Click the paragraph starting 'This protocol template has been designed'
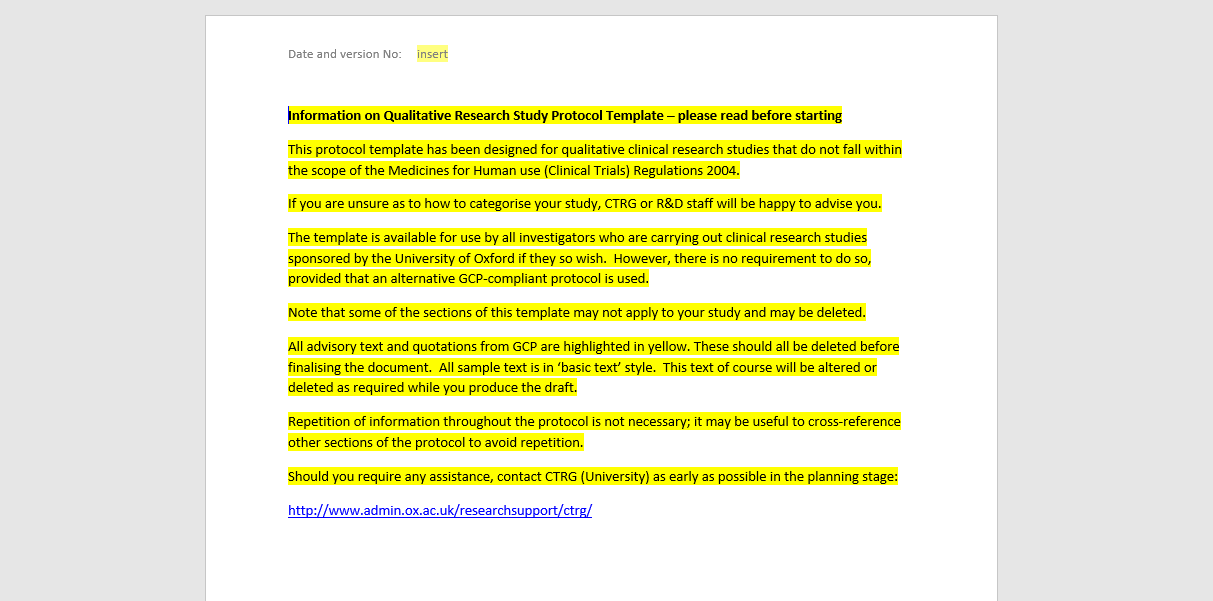Viewport: 1213px width, 601px height. 595,160
